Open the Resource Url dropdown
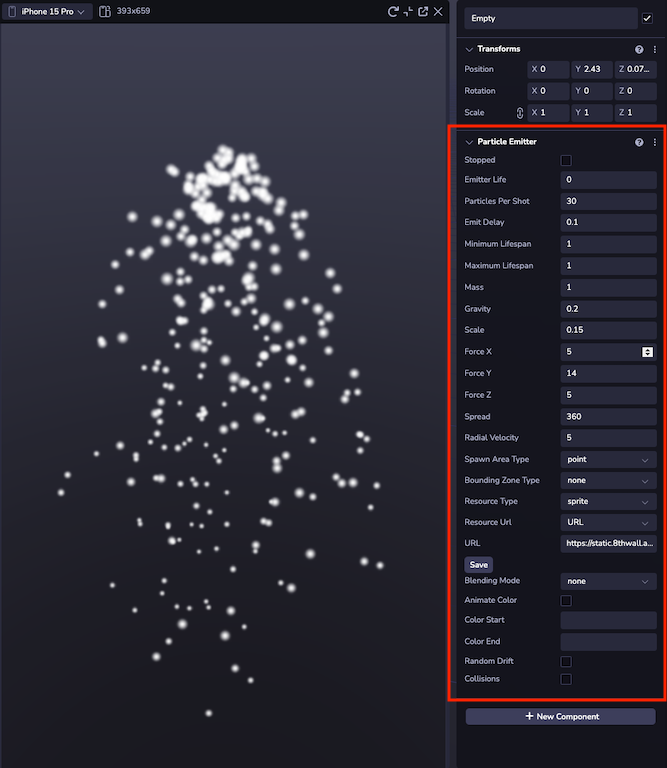 coord(608,523)
